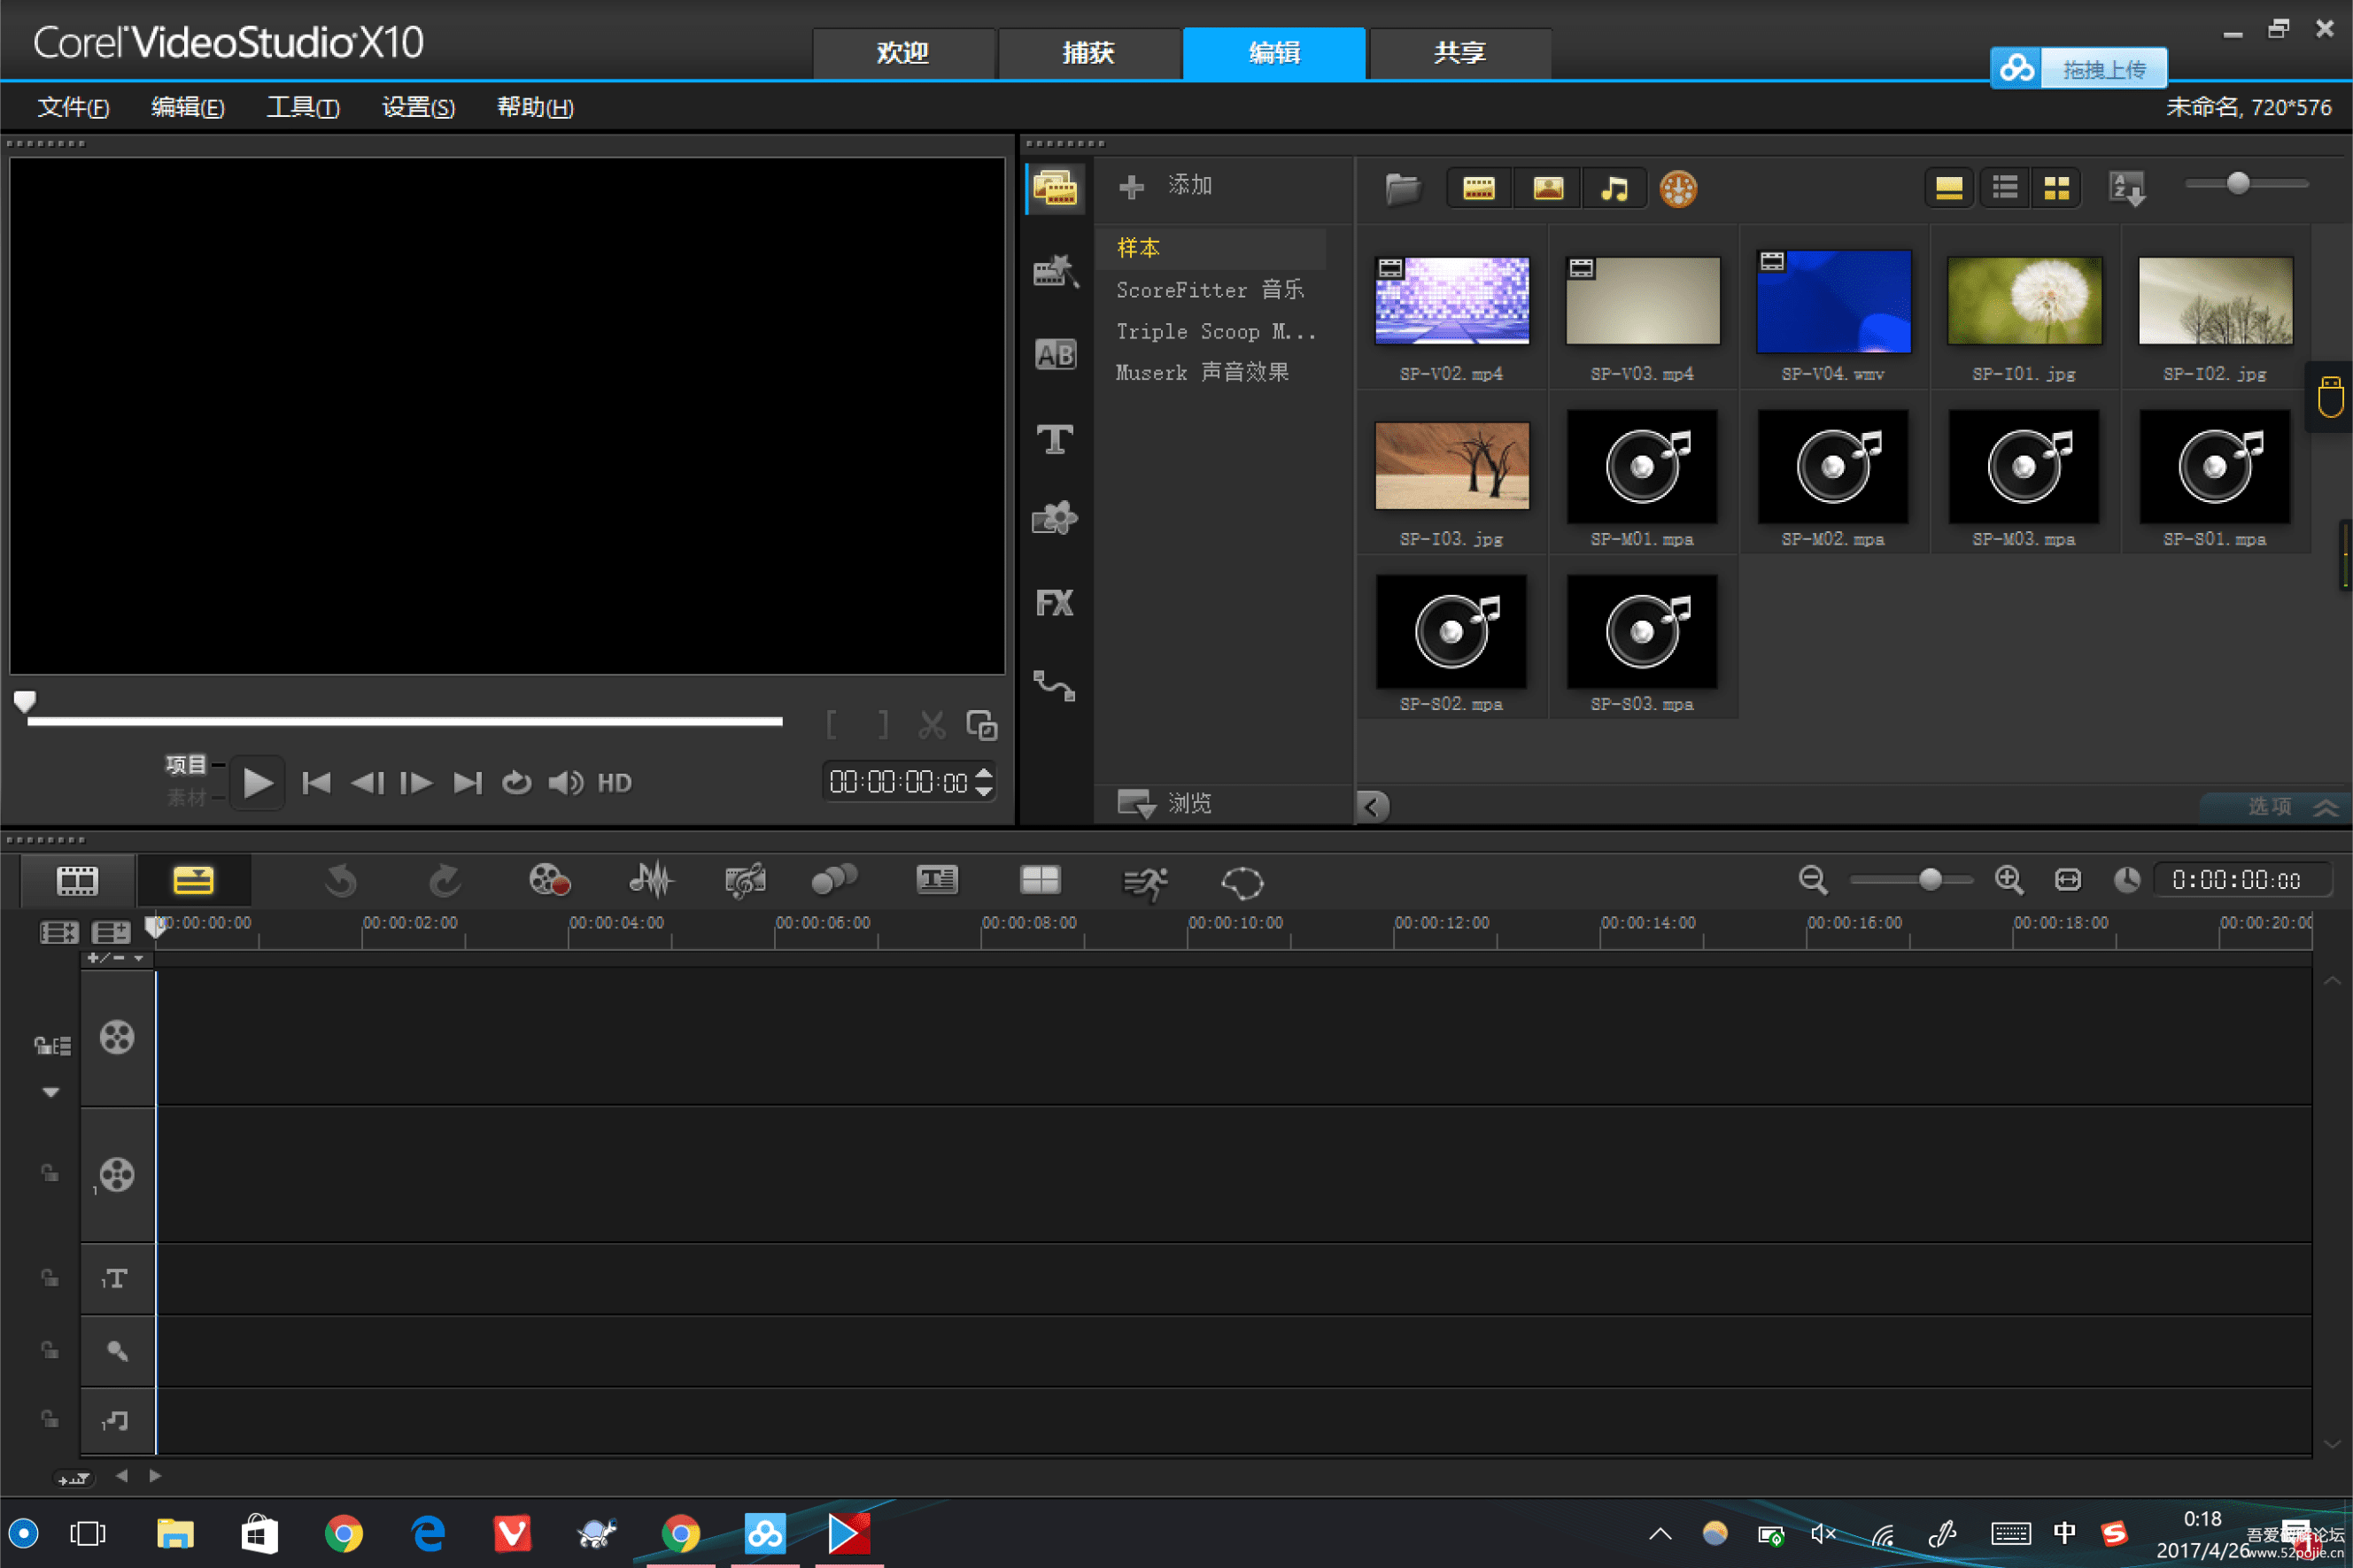Open Record/Capture option icon
The width and height of the screenshot is (2353, 1568).
[549, 881]
